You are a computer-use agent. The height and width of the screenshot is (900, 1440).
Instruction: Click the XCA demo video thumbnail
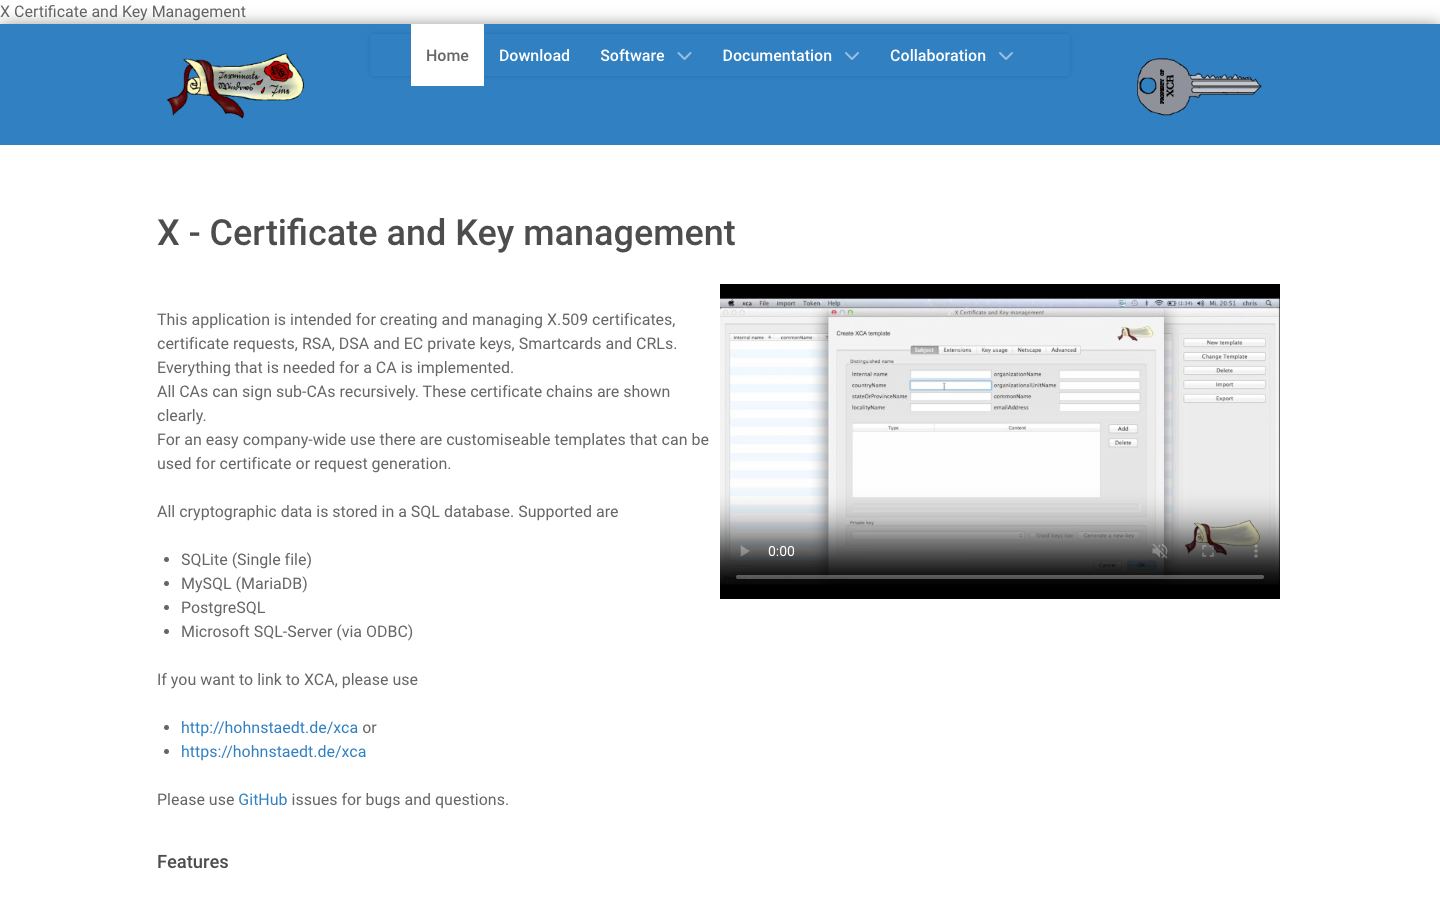(x=1000, y=441)
